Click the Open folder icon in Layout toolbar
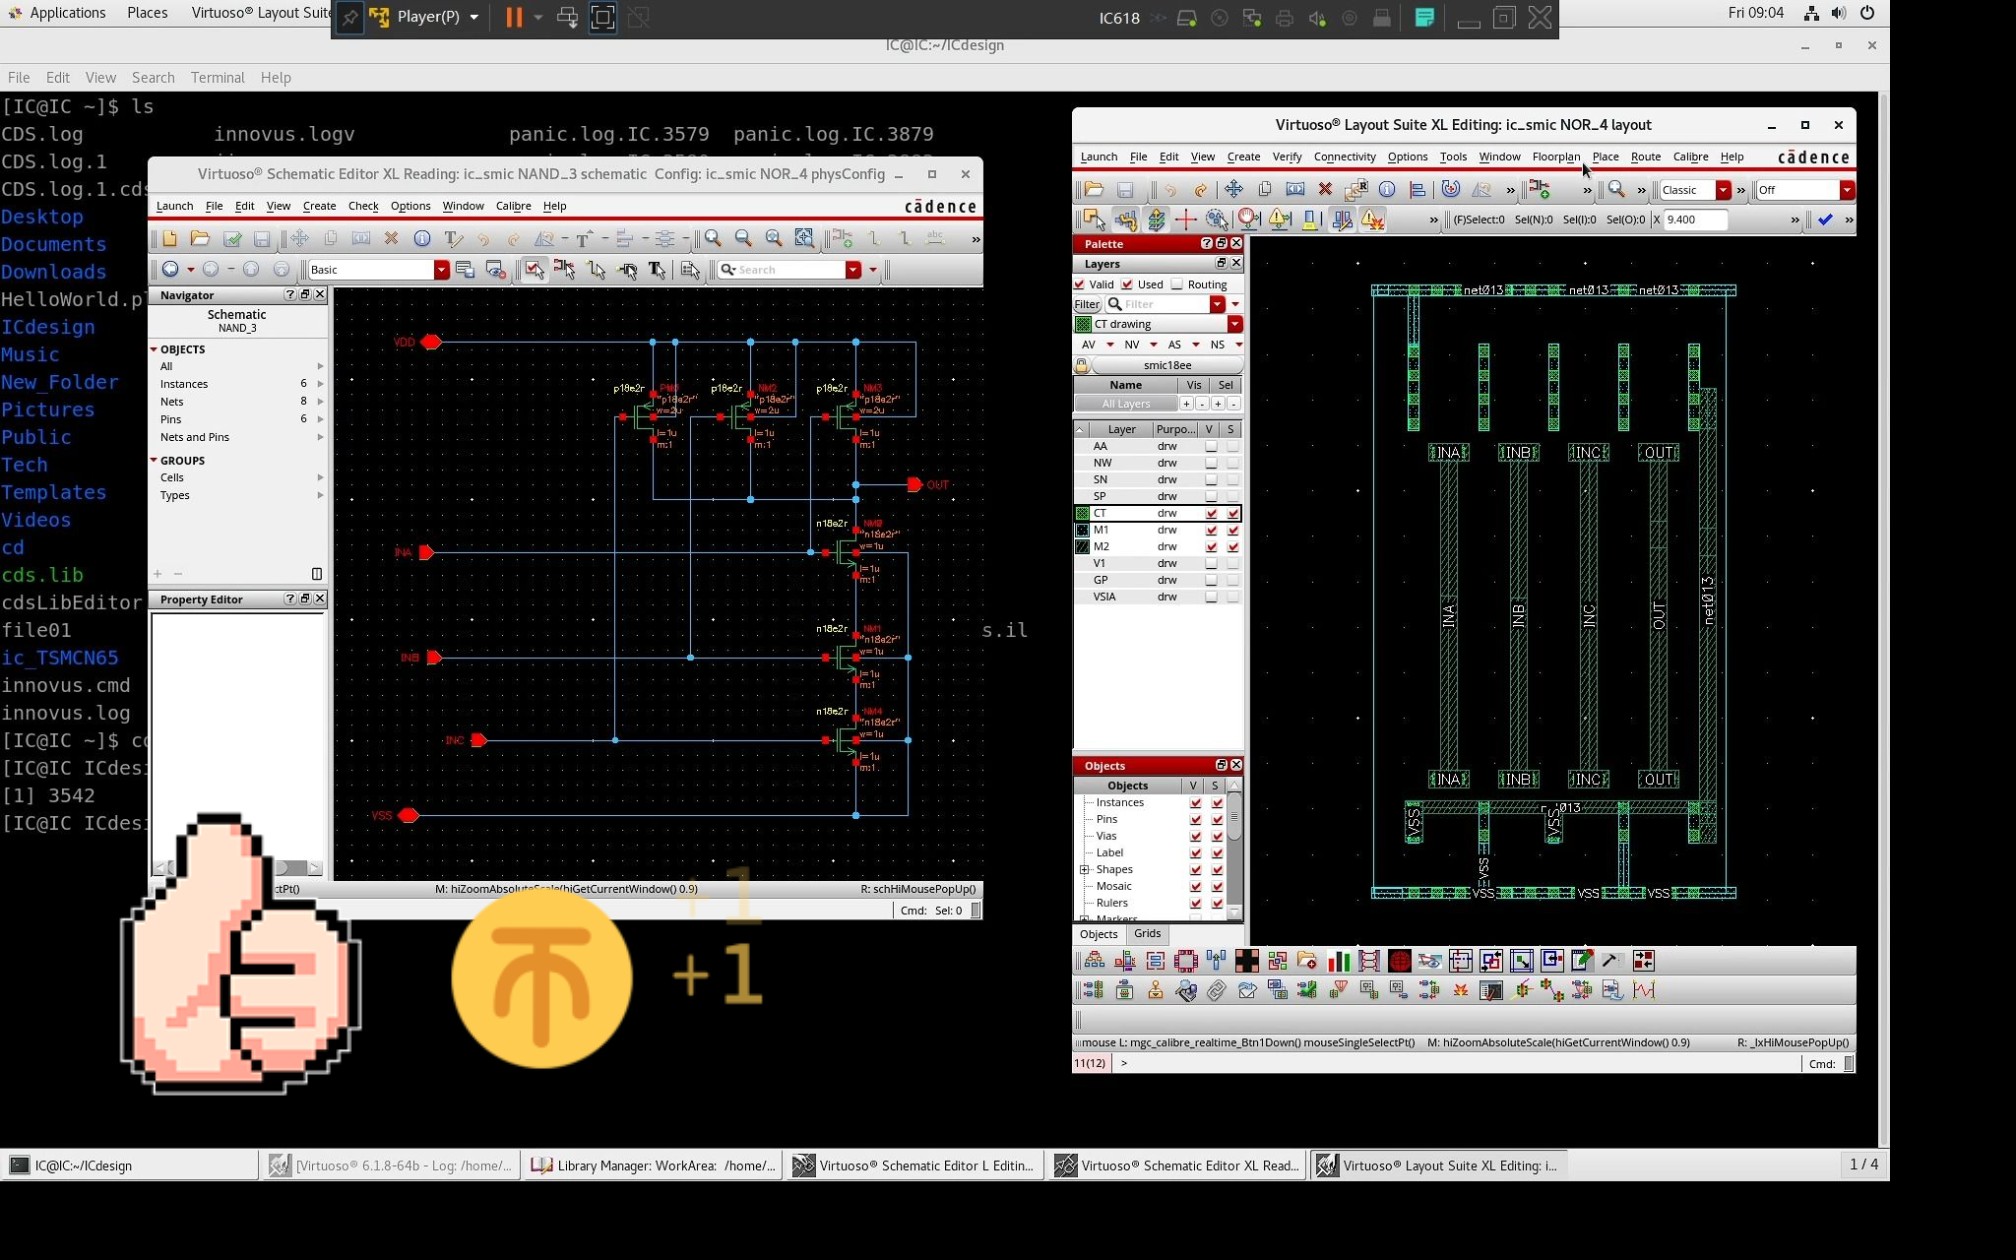This screenshot has height=1260, width=2016. pyautogui.click(x=1093, y=190)
